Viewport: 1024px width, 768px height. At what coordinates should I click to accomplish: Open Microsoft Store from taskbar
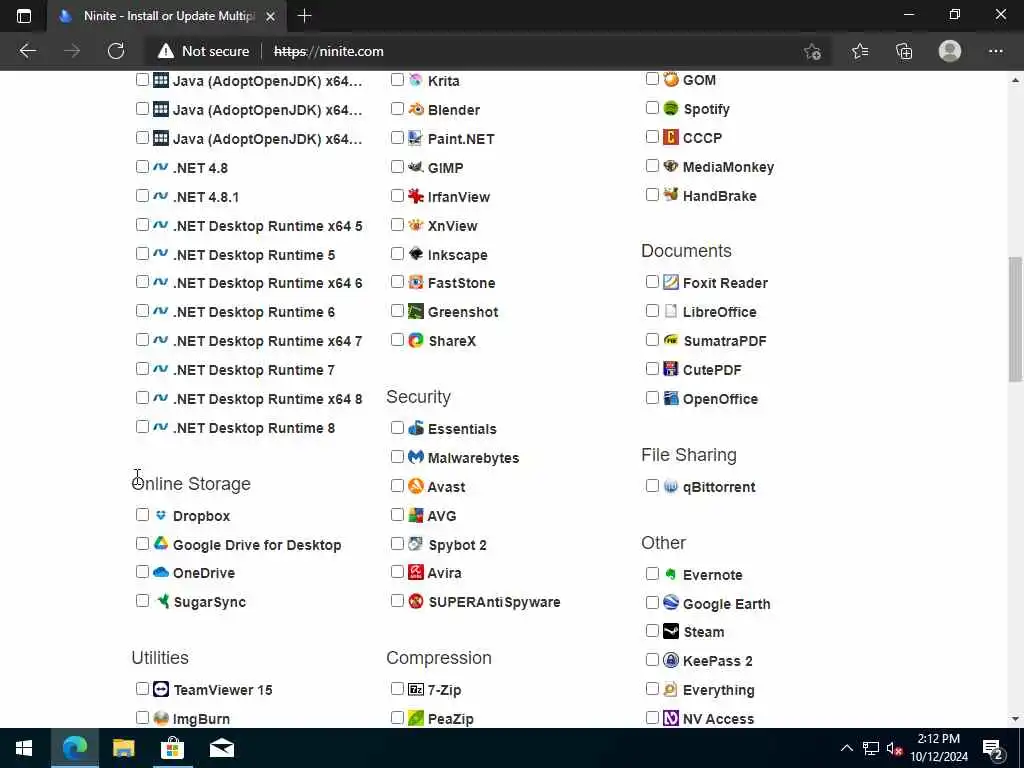(172, 748)
